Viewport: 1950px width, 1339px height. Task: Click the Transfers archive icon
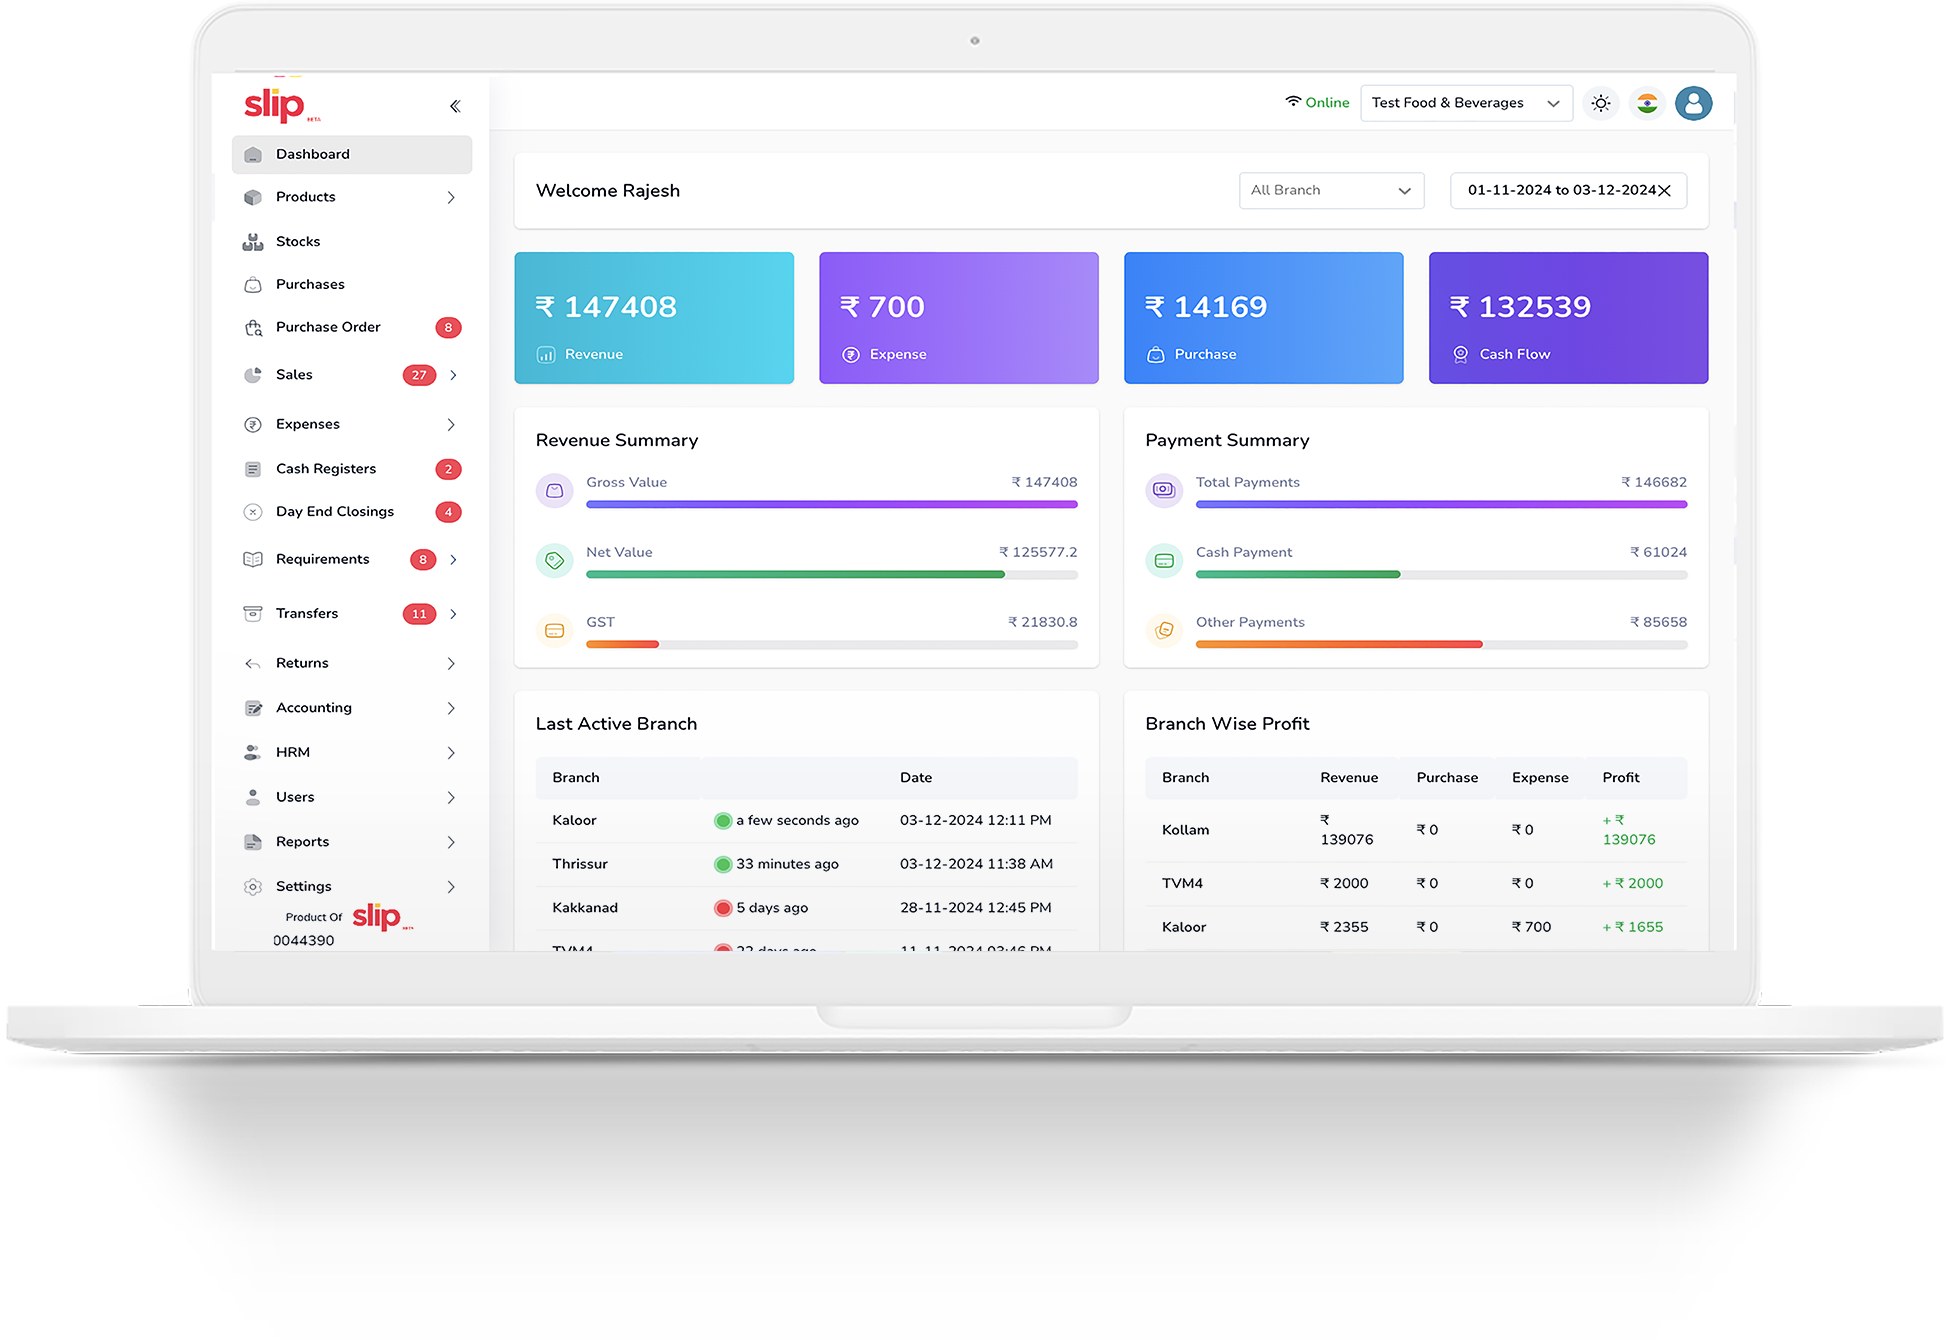(x=253, y=614)
